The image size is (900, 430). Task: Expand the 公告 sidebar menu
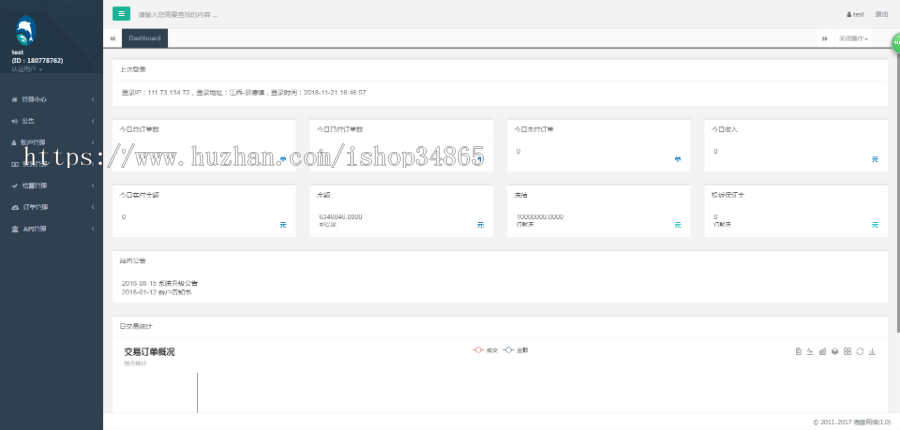(x=52, y=121)
